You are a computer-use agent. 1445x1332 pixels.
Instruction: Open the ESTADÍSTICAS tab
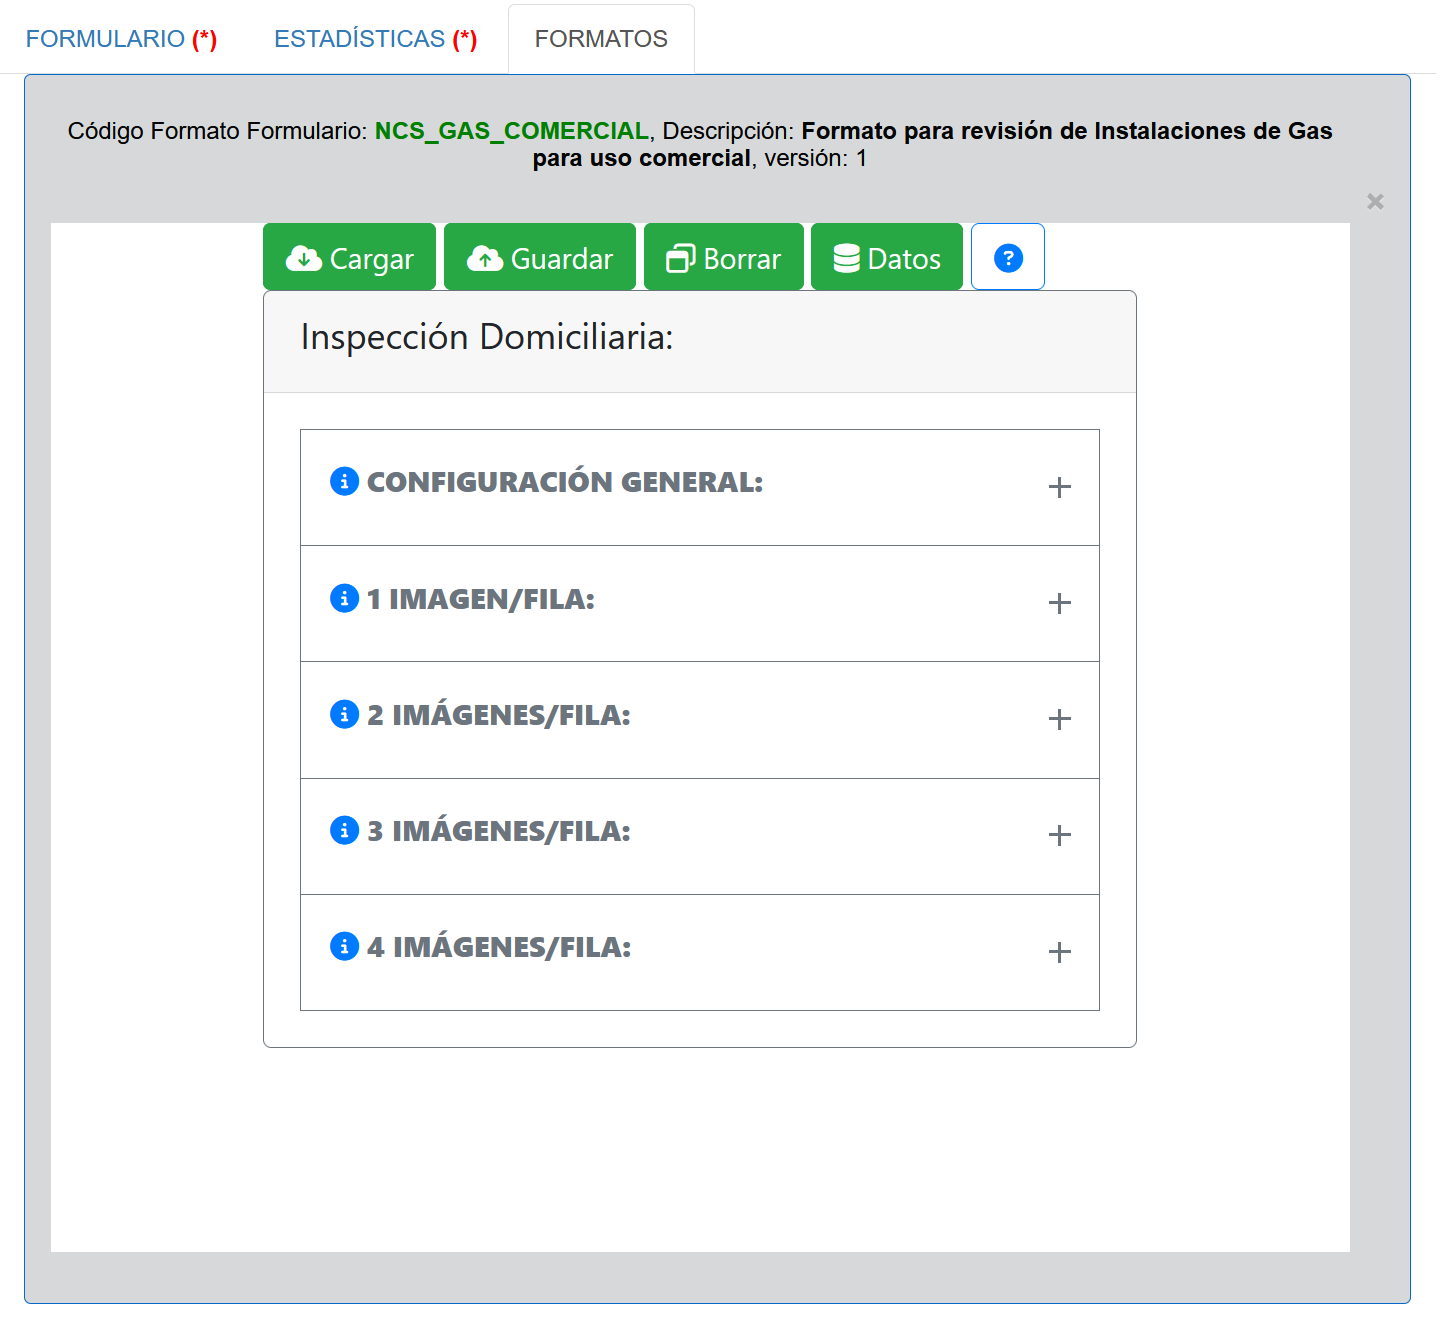coord(375,39)
